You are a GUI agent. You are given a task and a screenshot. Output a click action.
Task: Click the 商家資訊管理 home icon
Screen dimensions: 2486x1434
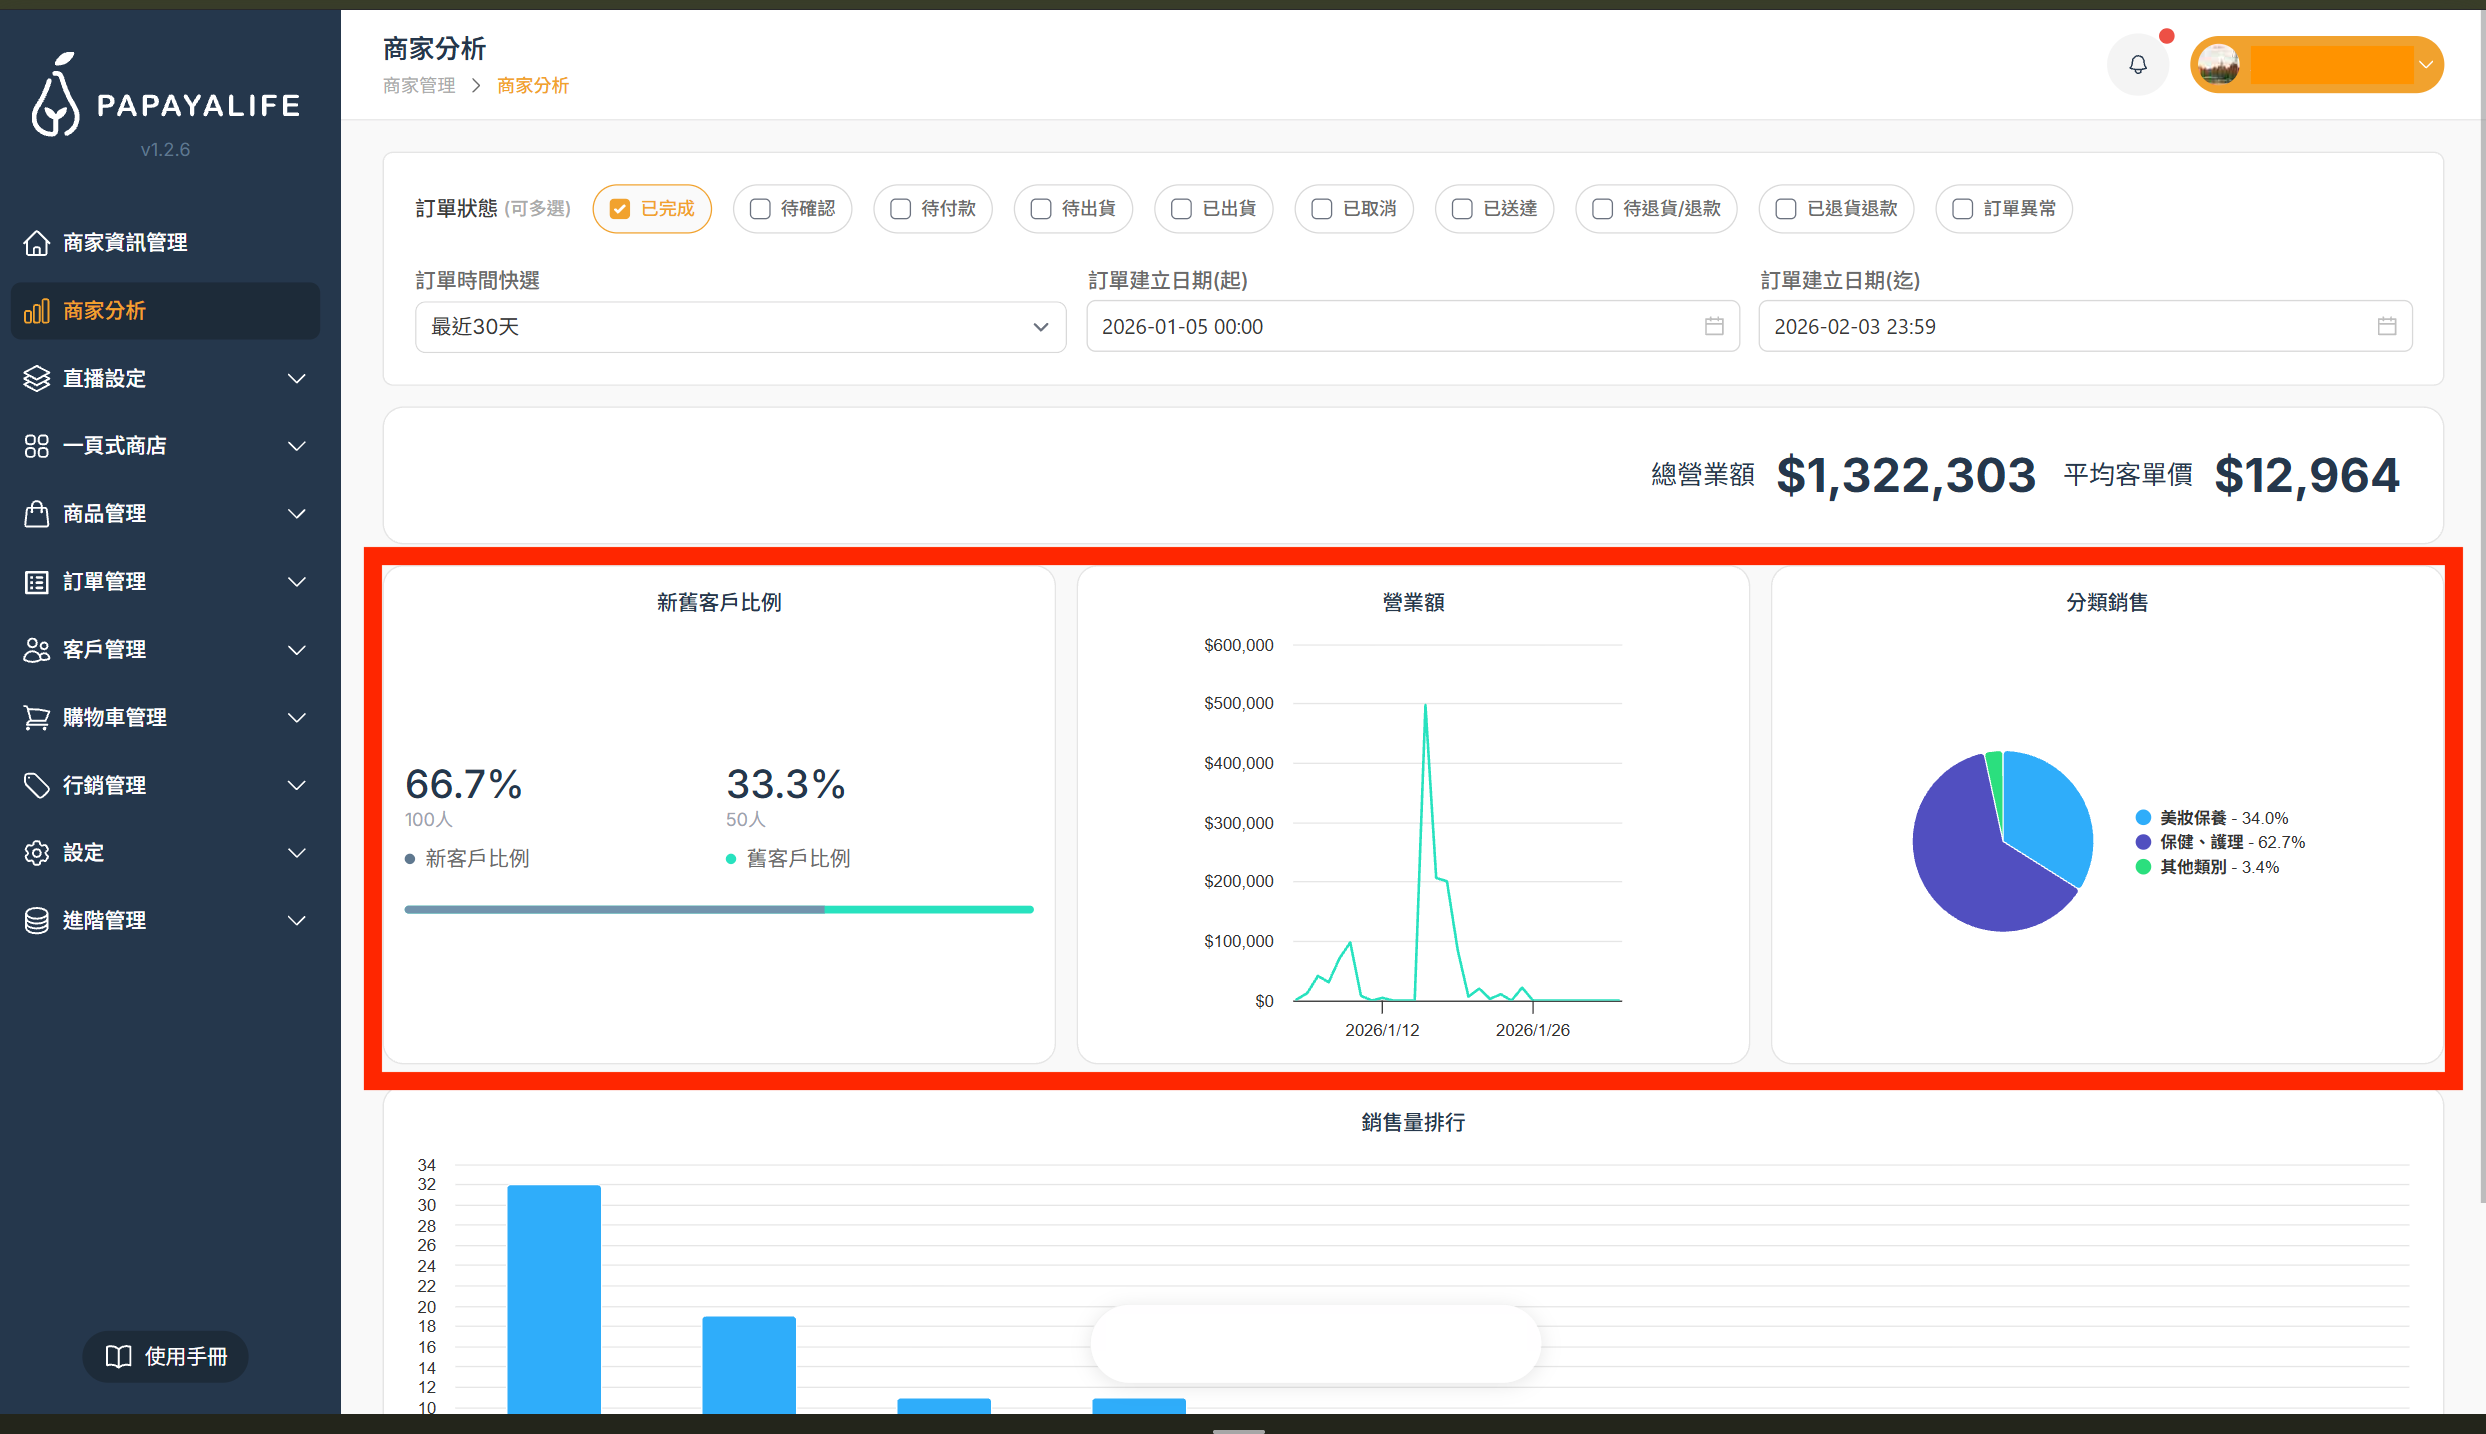37,242
